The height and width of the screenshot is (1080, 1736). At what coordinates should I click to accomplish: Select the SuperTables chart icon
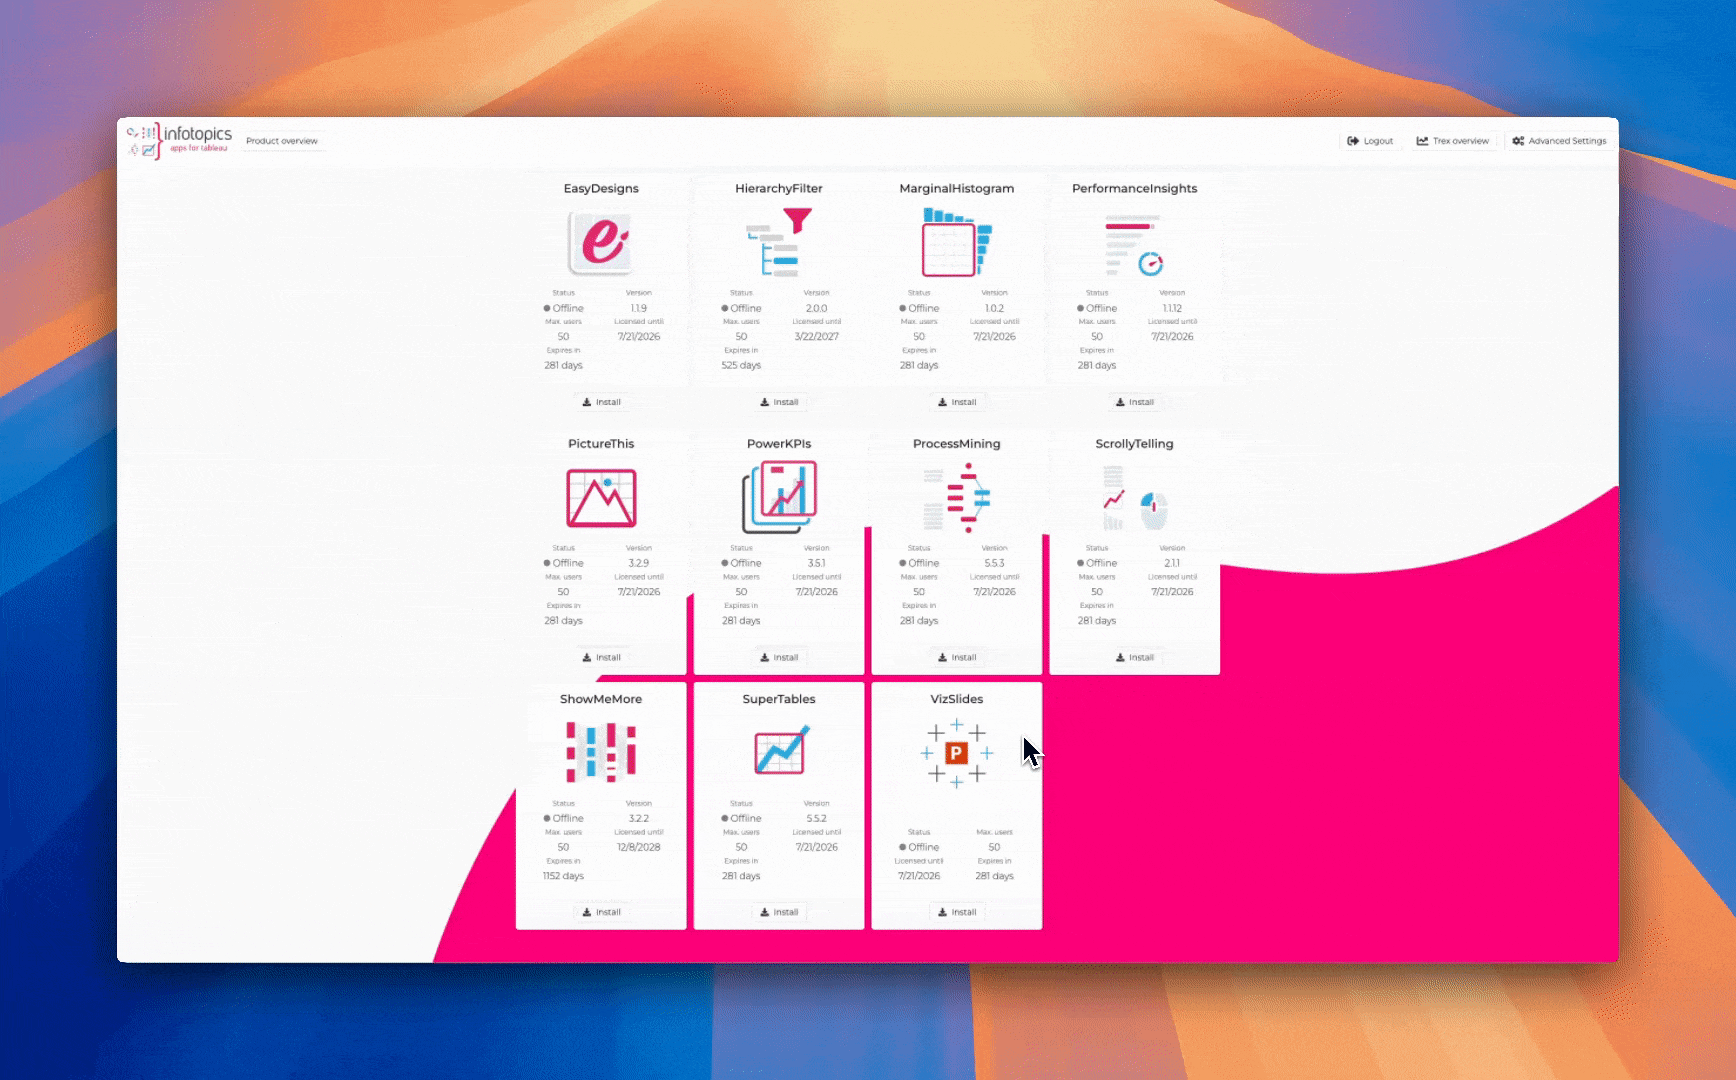[779, 751]
